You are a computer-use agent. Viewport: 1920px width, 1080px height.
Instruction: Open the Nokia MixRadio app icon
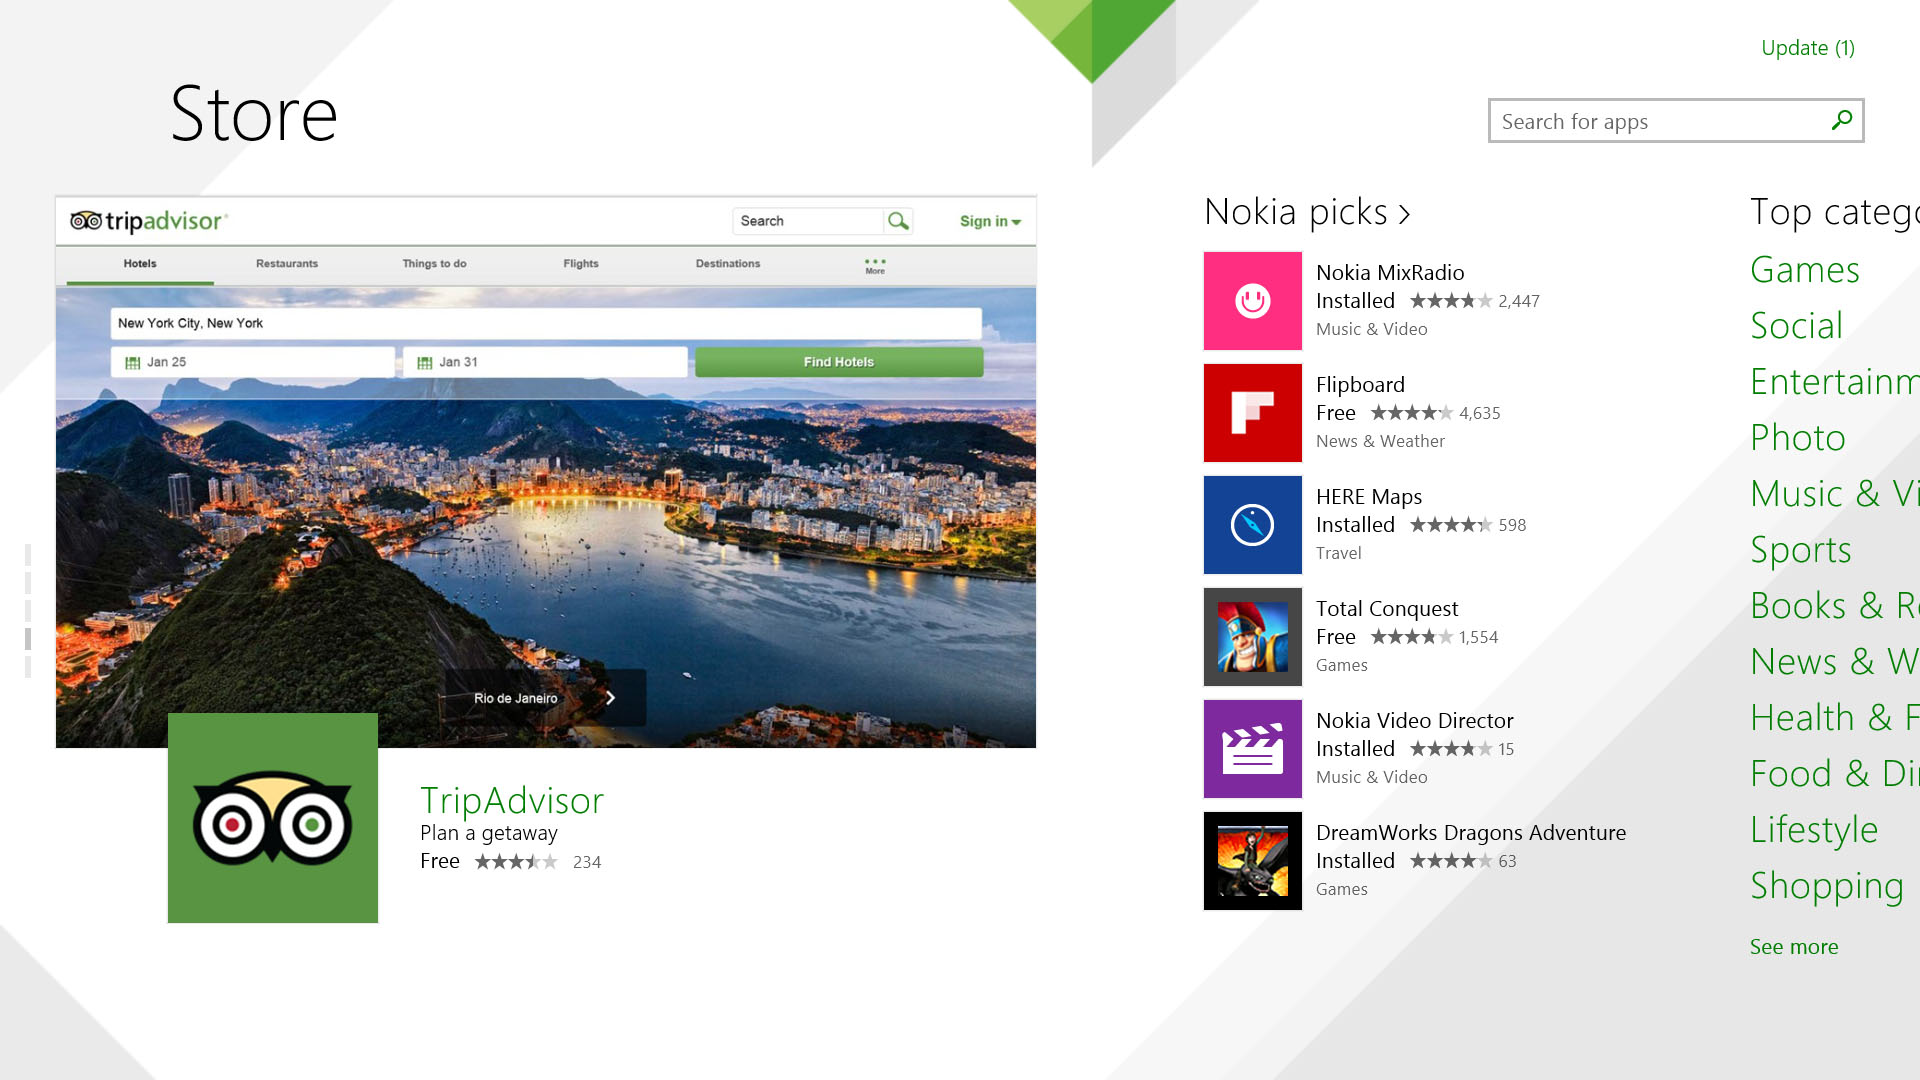click(1253, 301)
